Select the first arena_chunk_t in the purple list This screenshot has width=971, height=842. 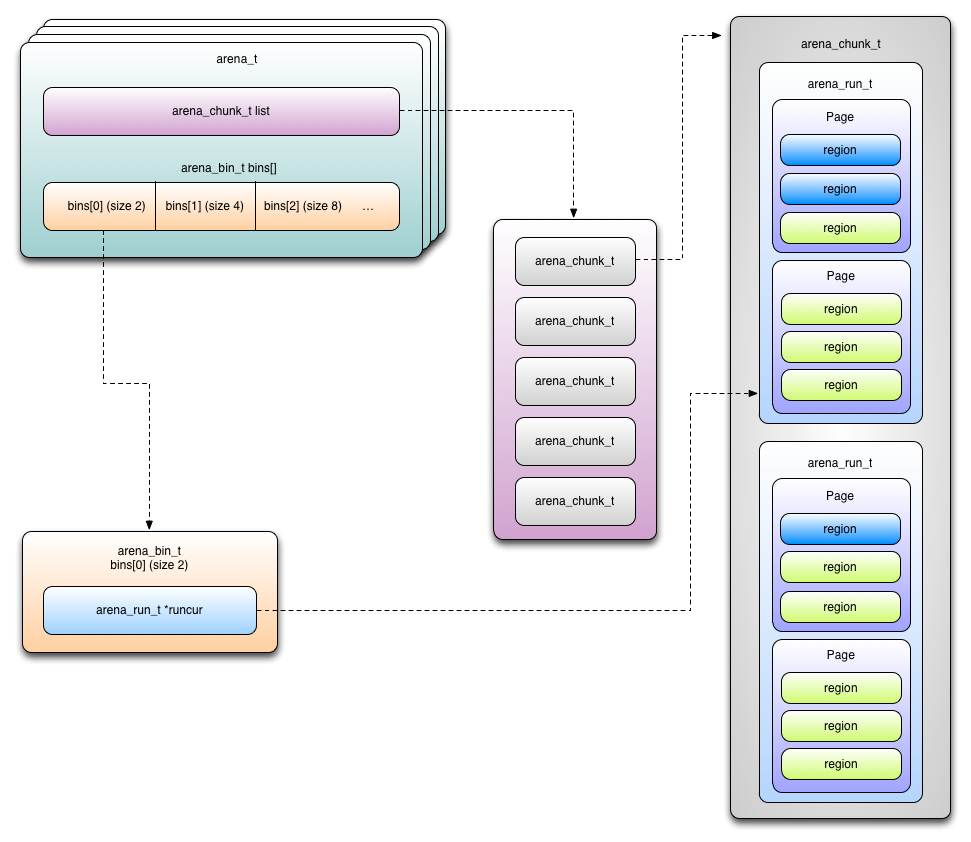575,261
